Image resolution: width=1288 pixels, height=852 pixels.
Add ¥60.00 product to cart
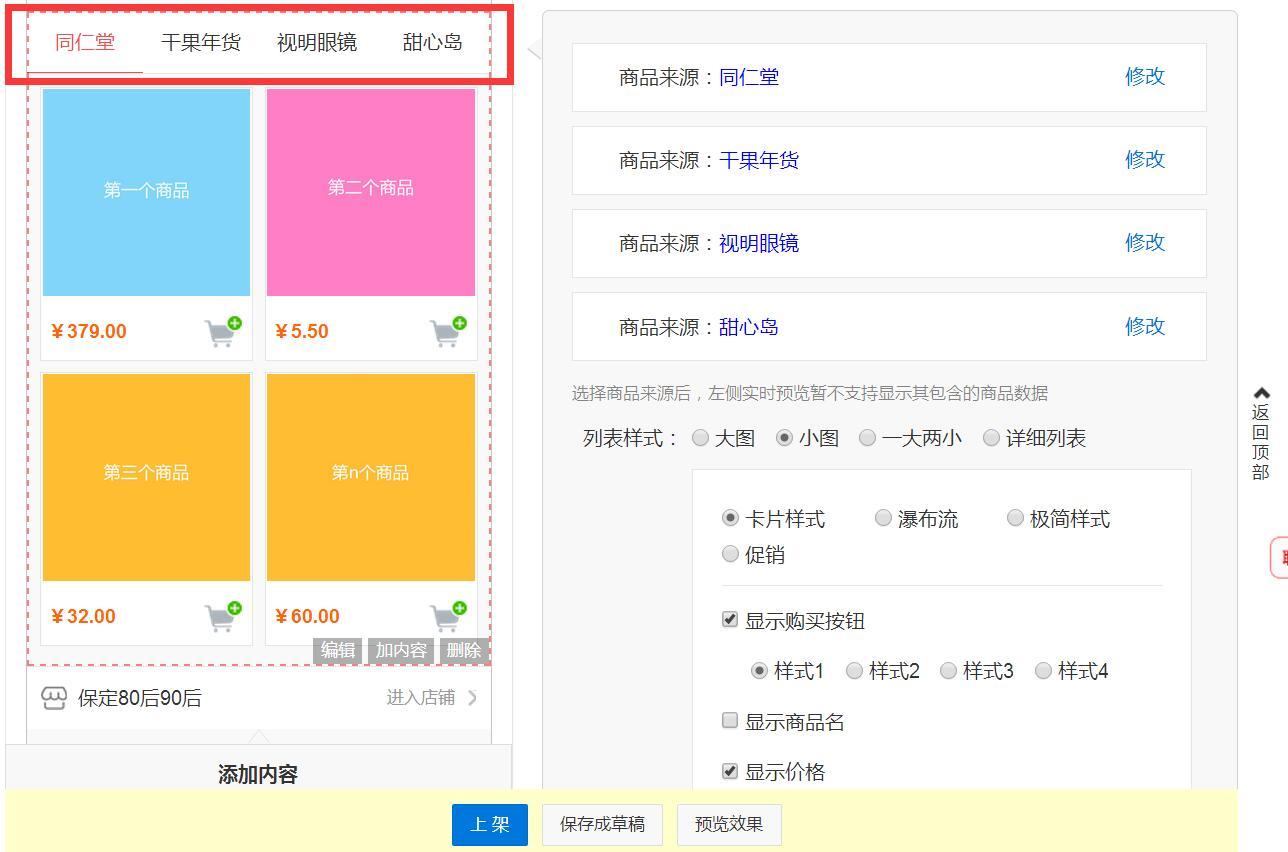point(448,616)
